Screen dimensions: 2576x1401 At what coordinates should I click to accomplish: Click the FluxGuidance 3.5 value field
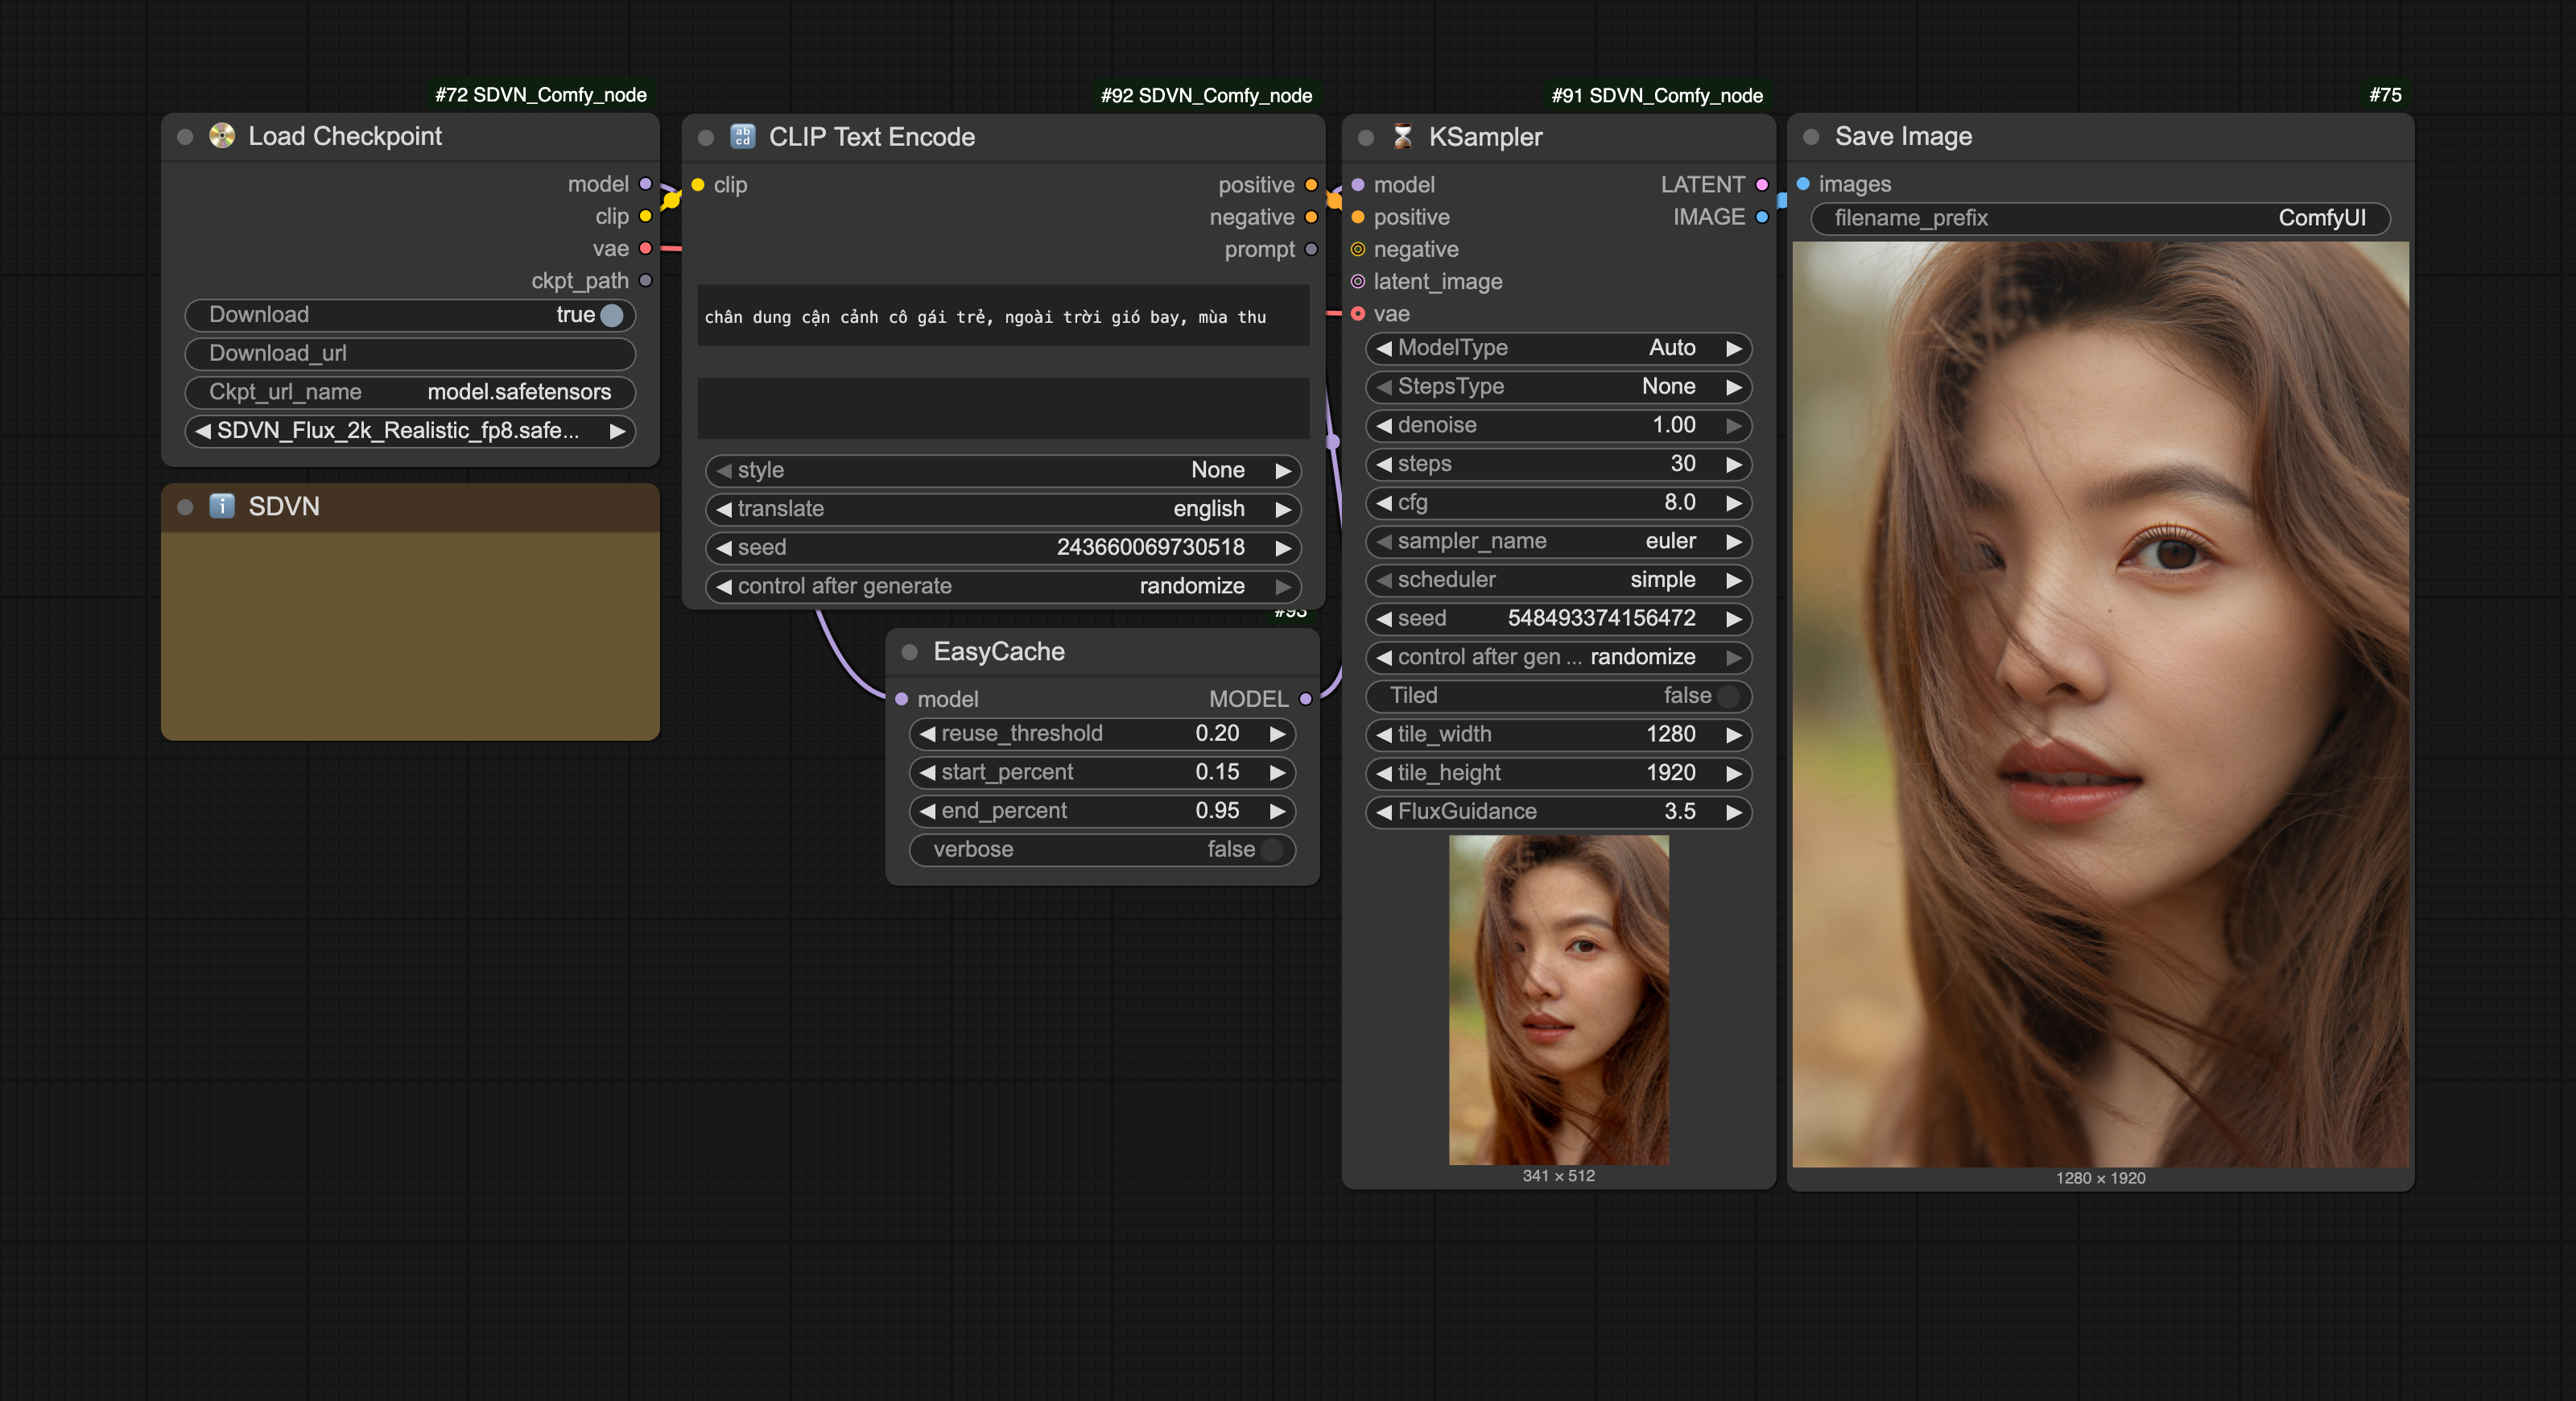tap(1558, 812)
